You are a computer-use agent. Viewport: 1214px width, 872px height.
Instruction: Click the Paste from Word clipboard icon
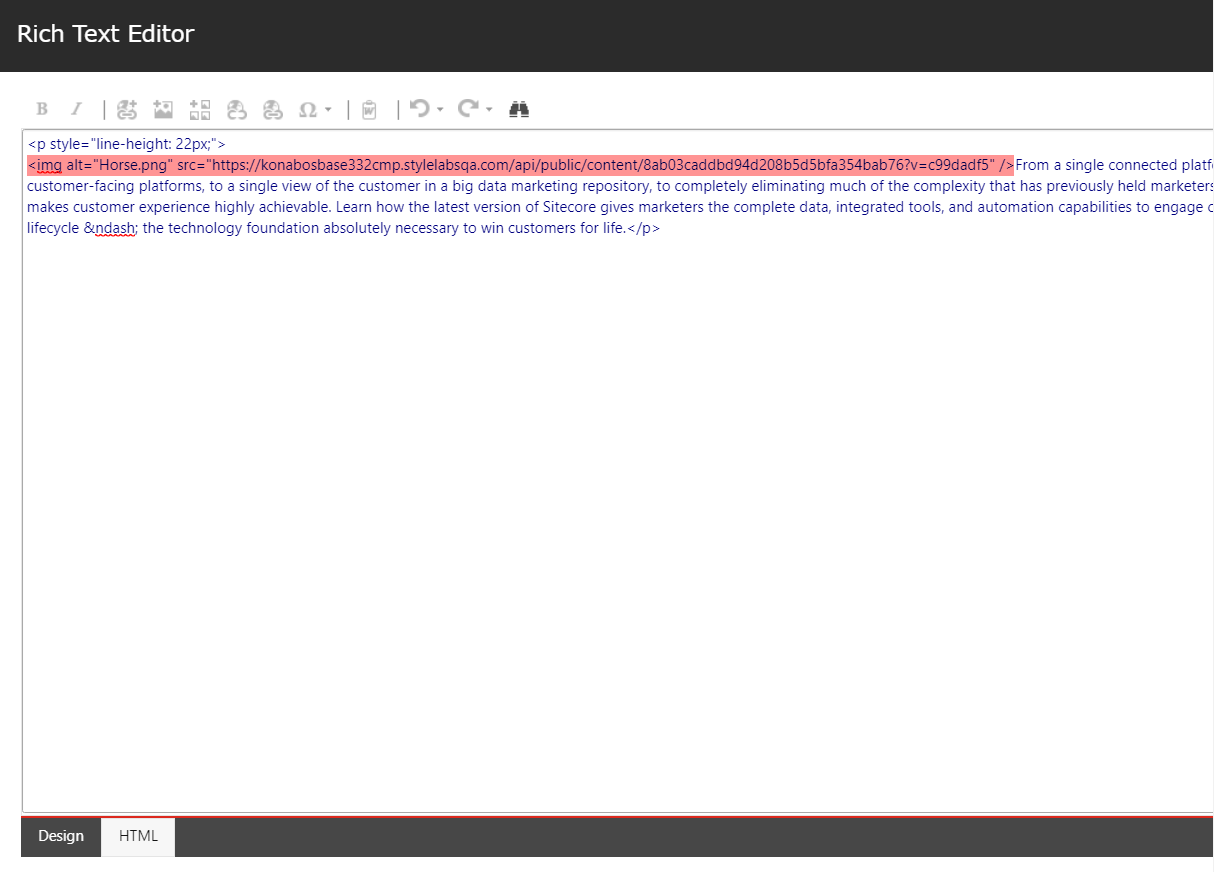[x=369, y=109]
